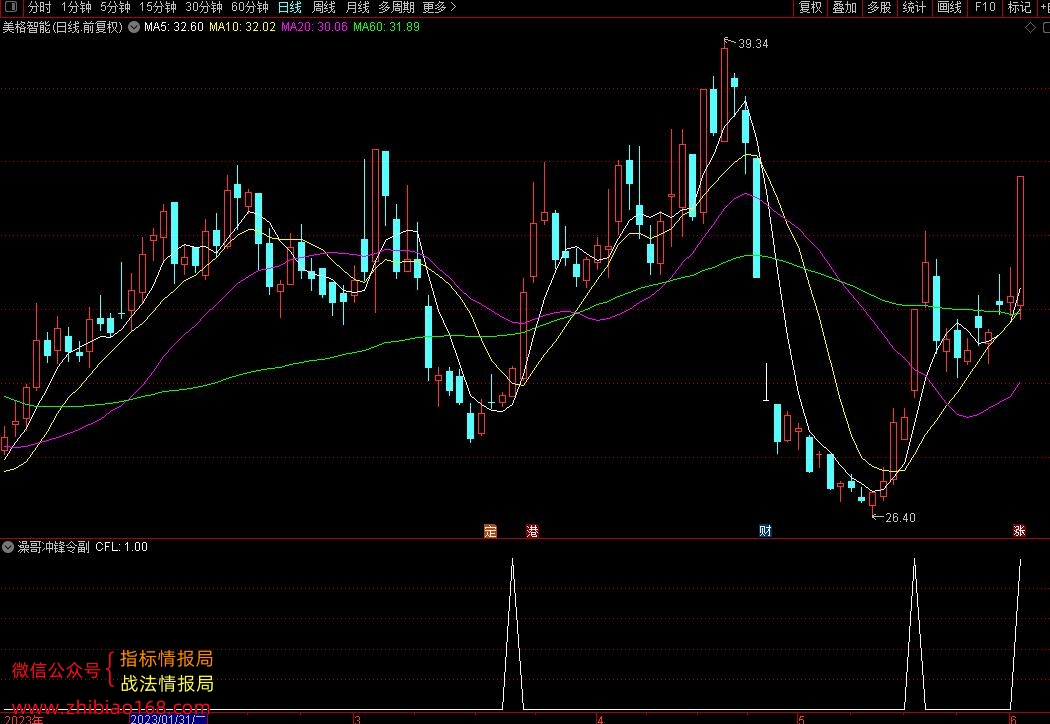Screen dimensions: 1050x724
Task: Click the MA5: 32.60 label
Action: pyautogui.click(x=173, y=27)
